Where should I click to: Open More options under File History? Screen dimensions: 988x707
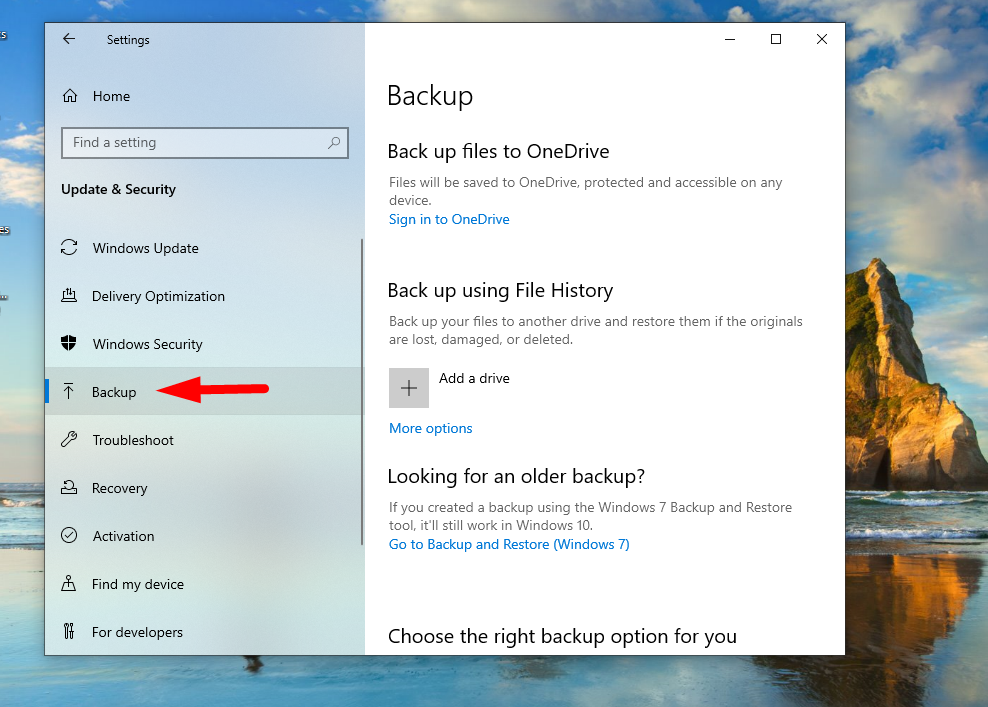coord(430,428)
